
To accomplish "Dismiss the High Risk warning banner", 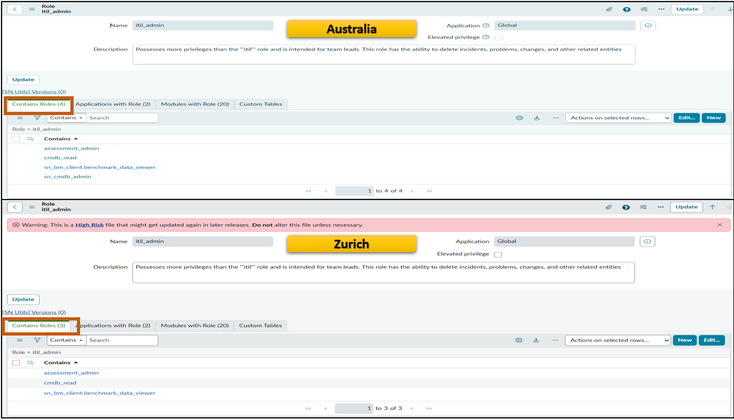I will pyautogui.click(x=719, y=225).
